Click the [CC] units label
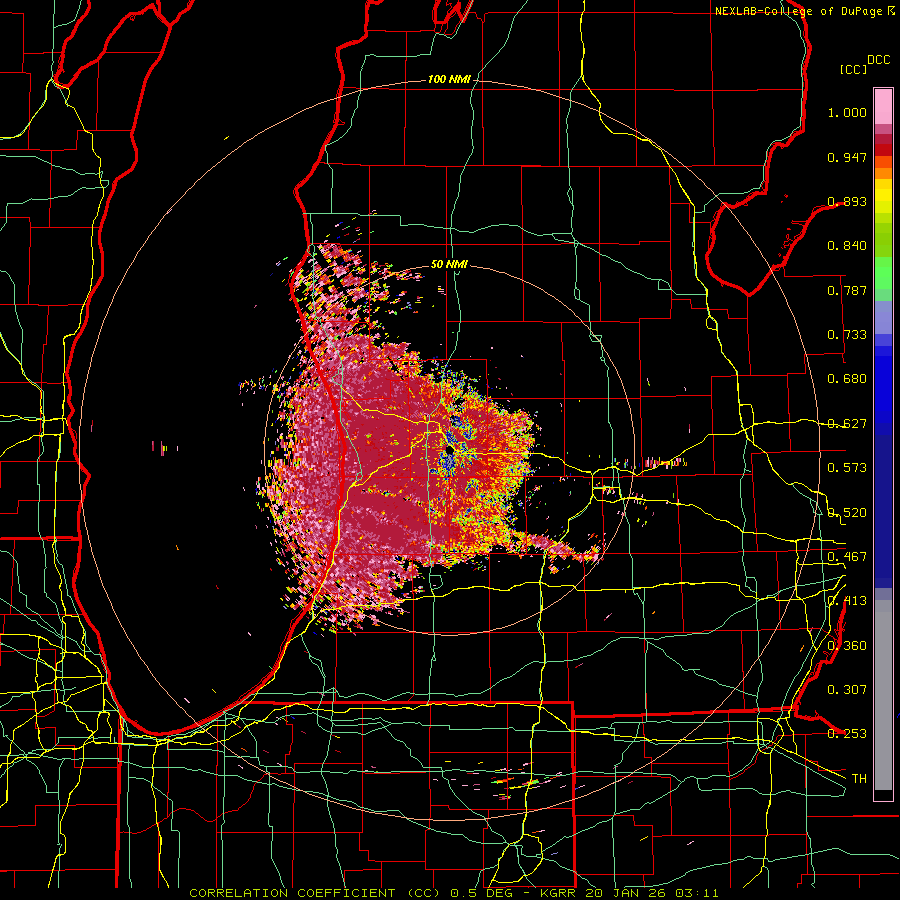Image resolution: width=900 pixels, height=900 pixels. 854,69
